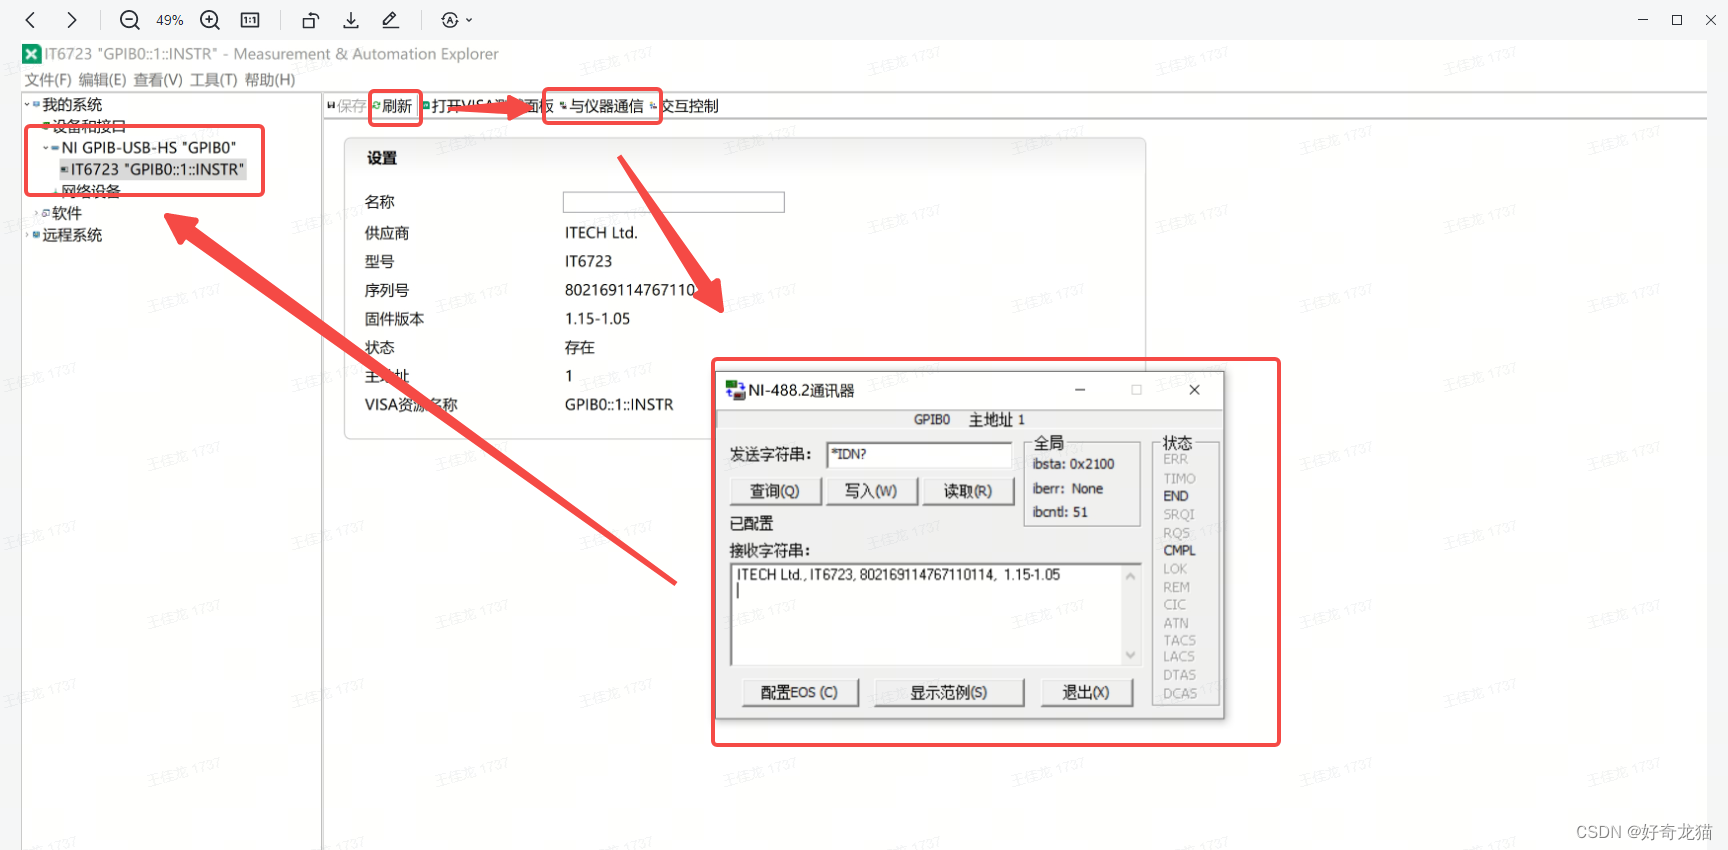Click the 查询(Q) query button
Screen dimensions: 1728x850
pos(775,491)
